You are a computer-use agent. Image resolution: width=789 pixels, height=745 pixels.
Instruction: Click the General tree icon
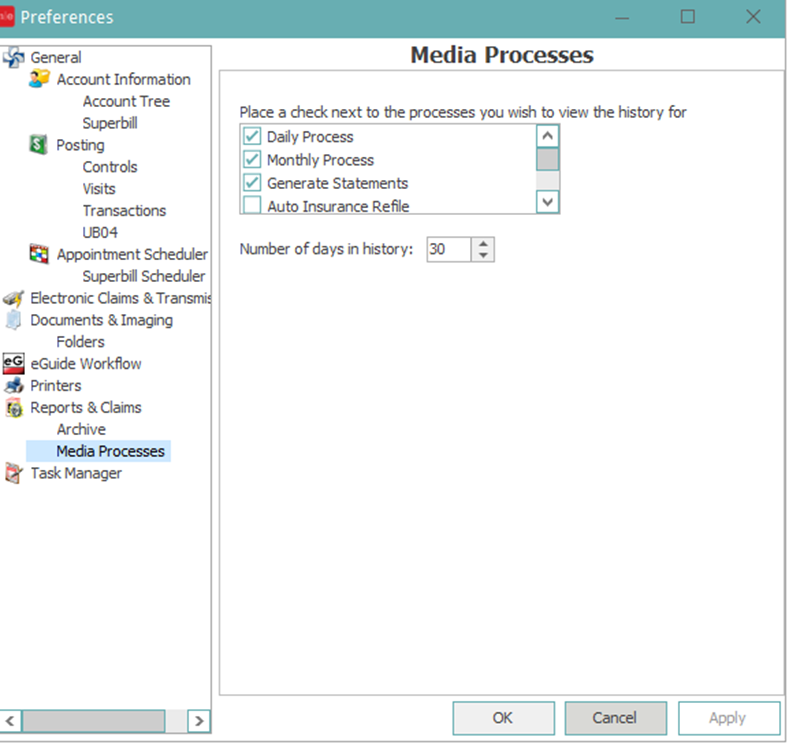(x=14, y=57)
